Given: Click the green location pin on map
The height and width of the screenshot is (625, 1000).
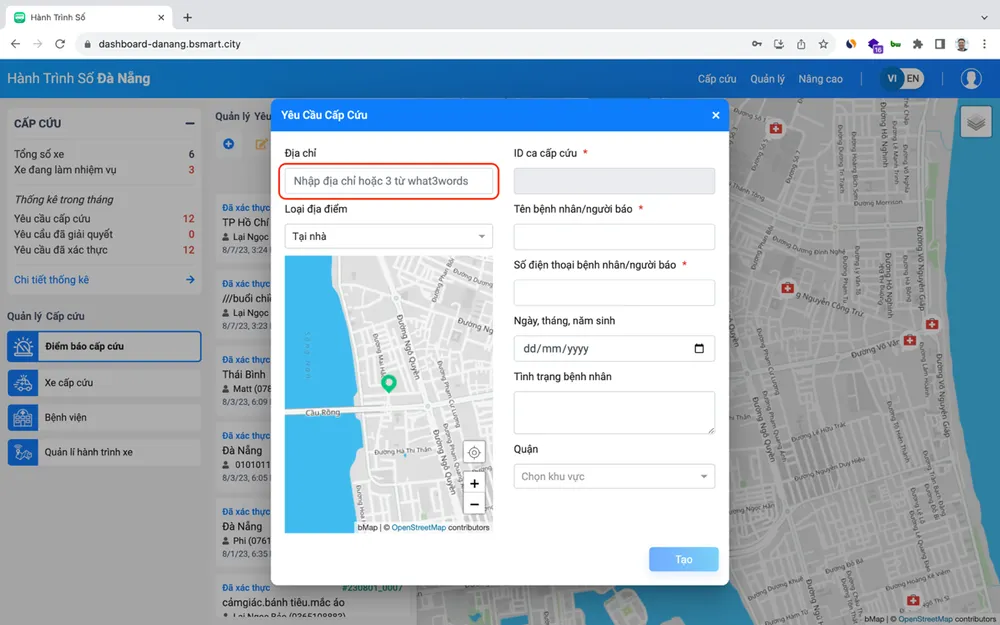Looking at the screenshot, I should pyautogui.click(x=389, y=382).
